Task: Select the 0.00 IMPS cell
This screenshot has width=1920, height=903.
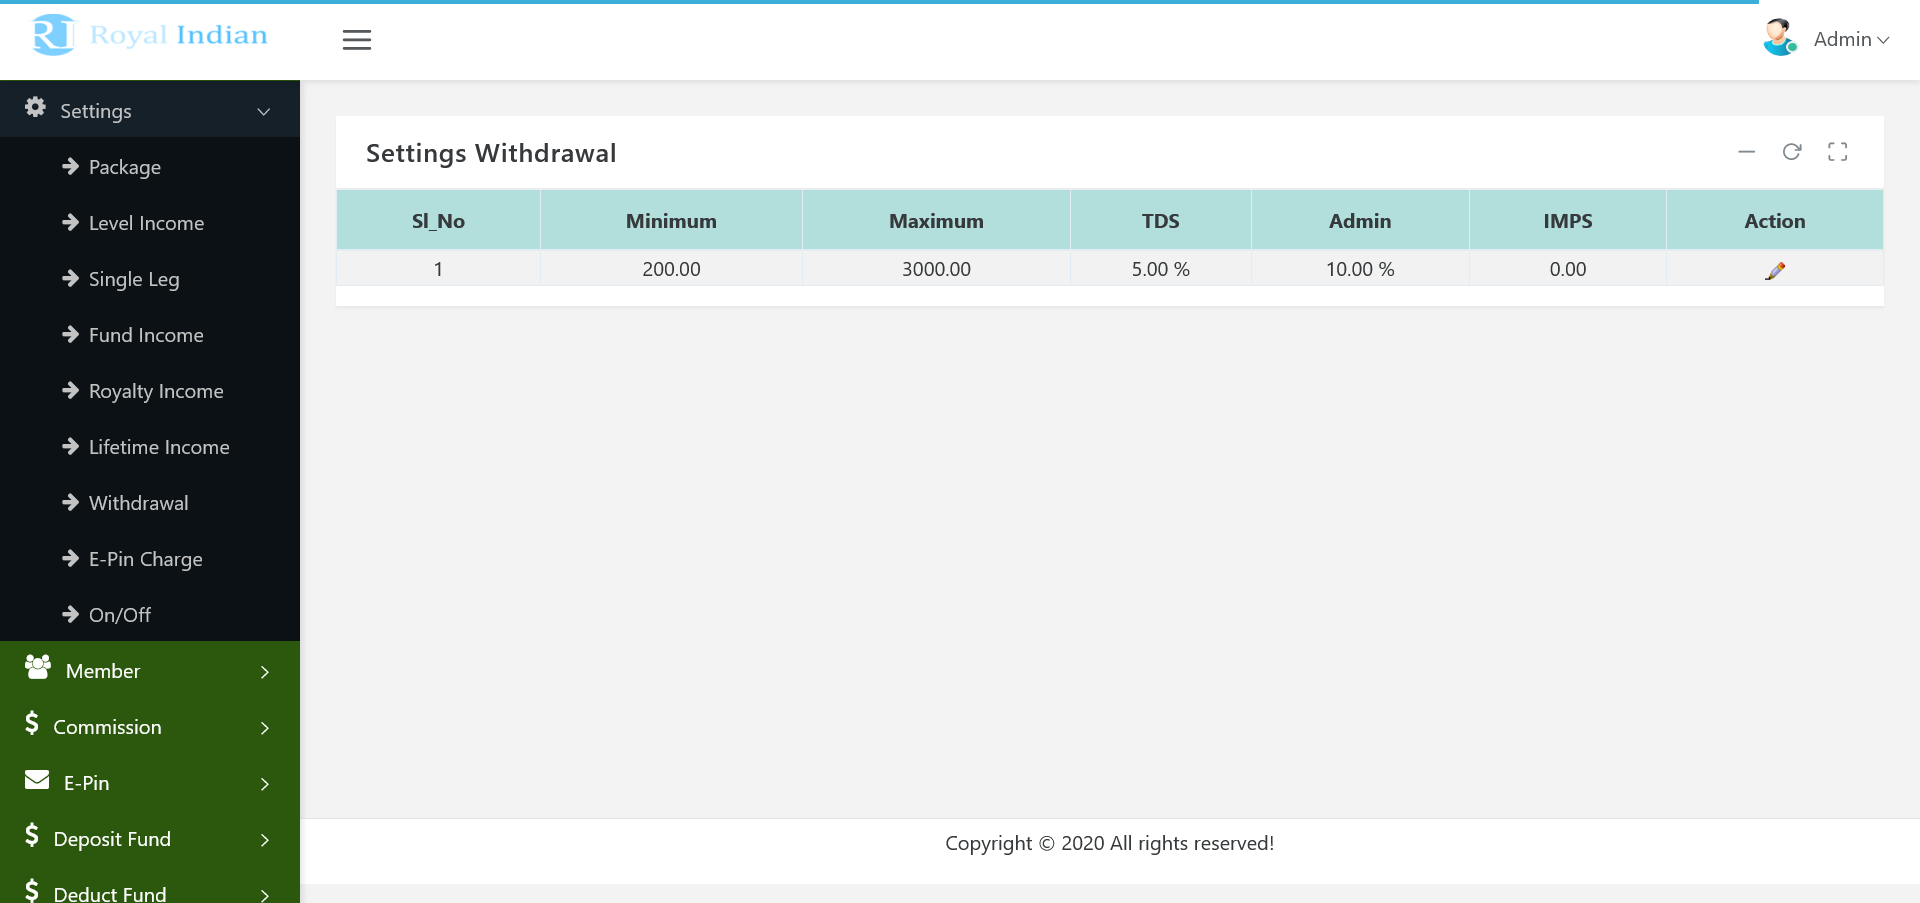Action: click(x=1568, y=269)
